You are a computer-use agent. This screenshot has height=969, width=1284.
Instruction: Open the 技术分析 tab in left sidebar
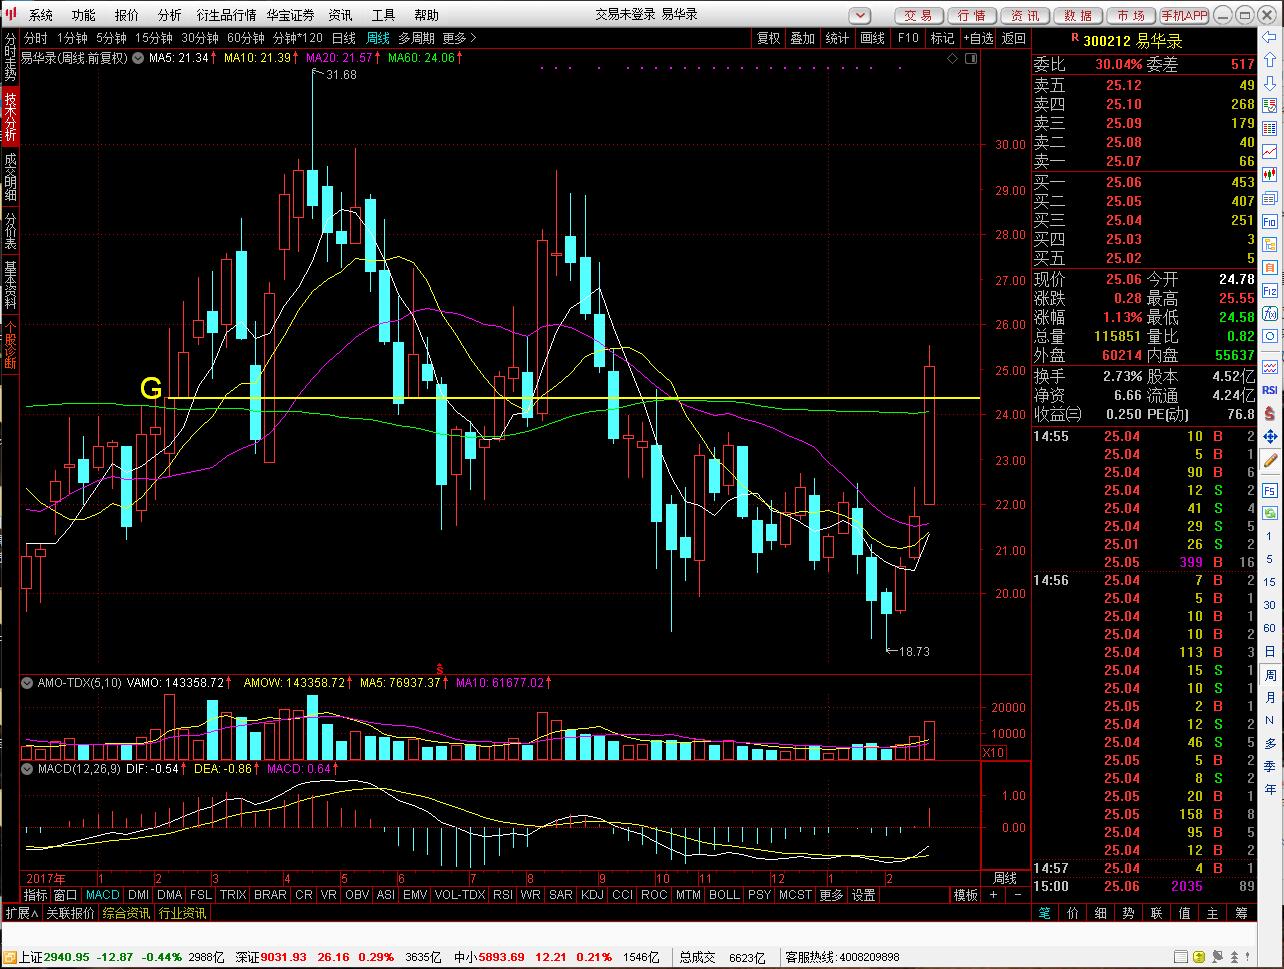click(10, 116)
